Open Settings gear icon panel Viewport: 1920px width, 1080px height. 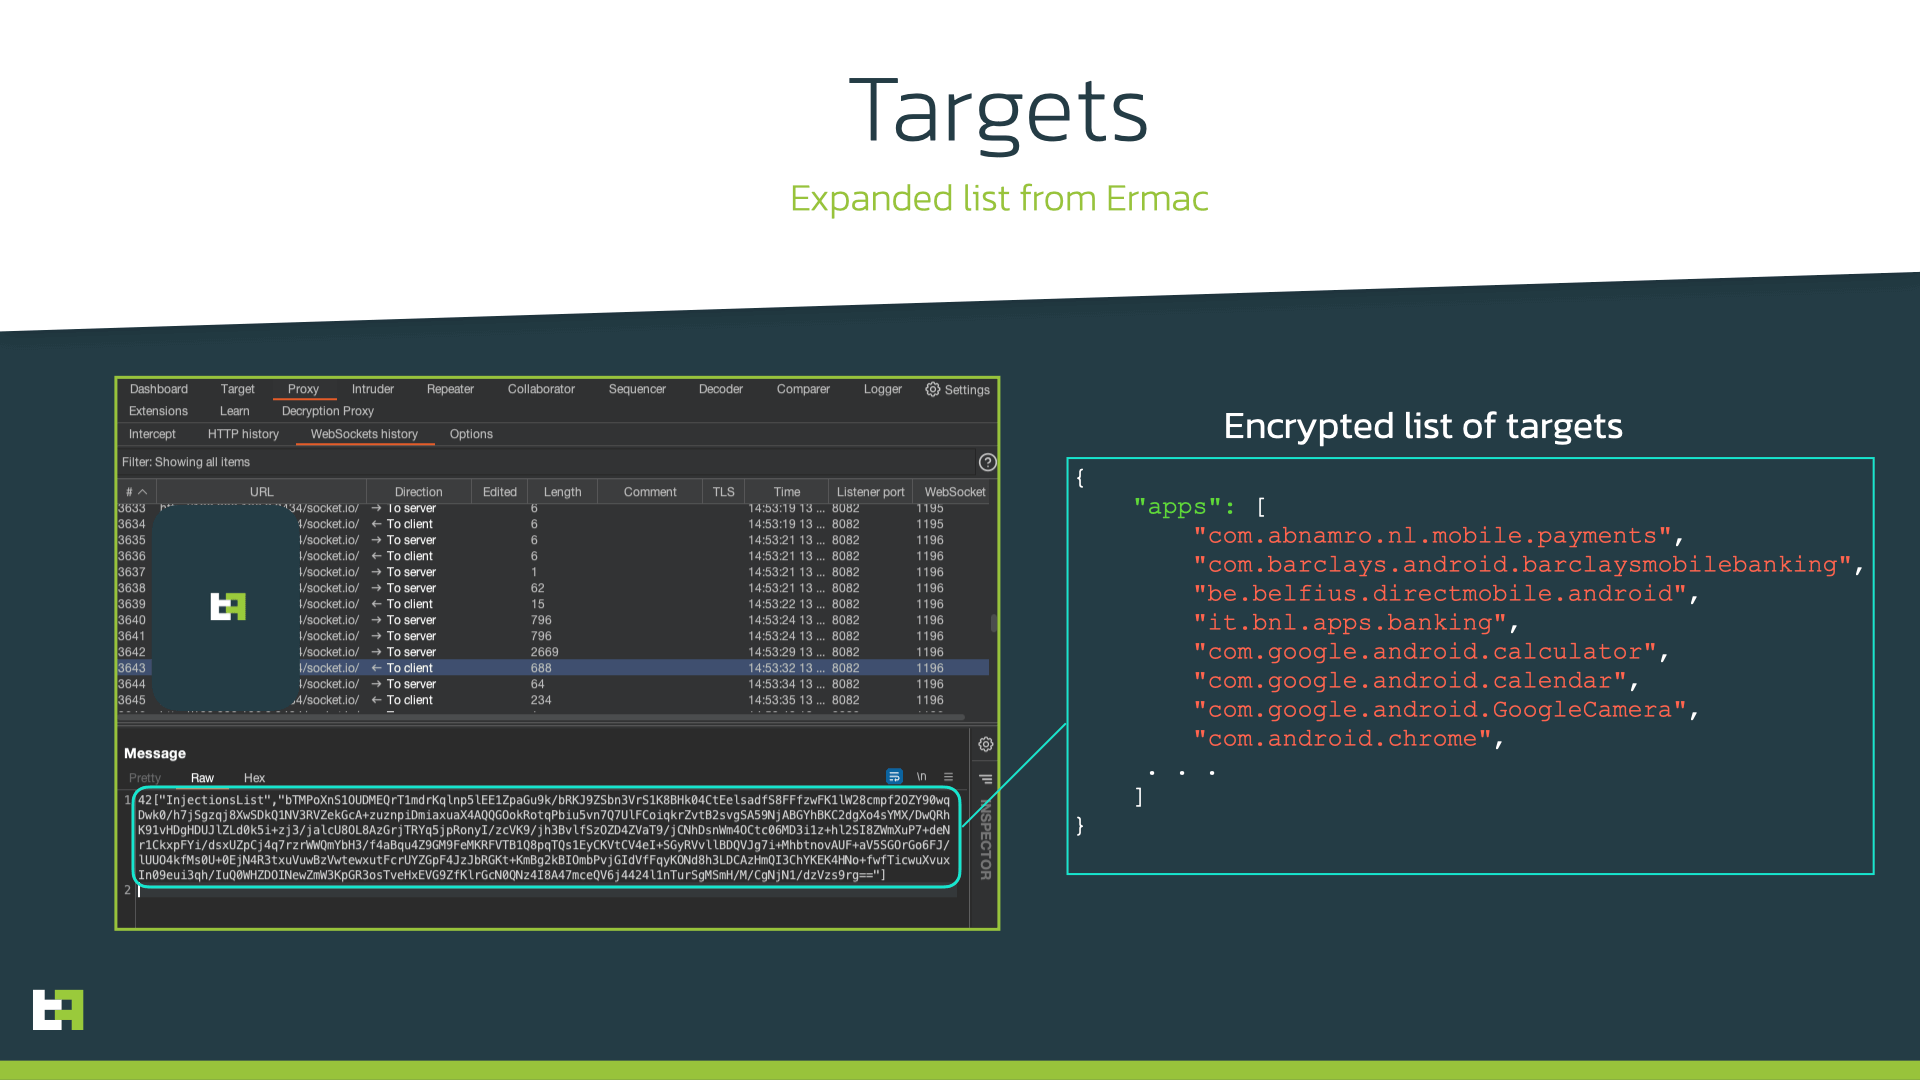tap(932, 389)
